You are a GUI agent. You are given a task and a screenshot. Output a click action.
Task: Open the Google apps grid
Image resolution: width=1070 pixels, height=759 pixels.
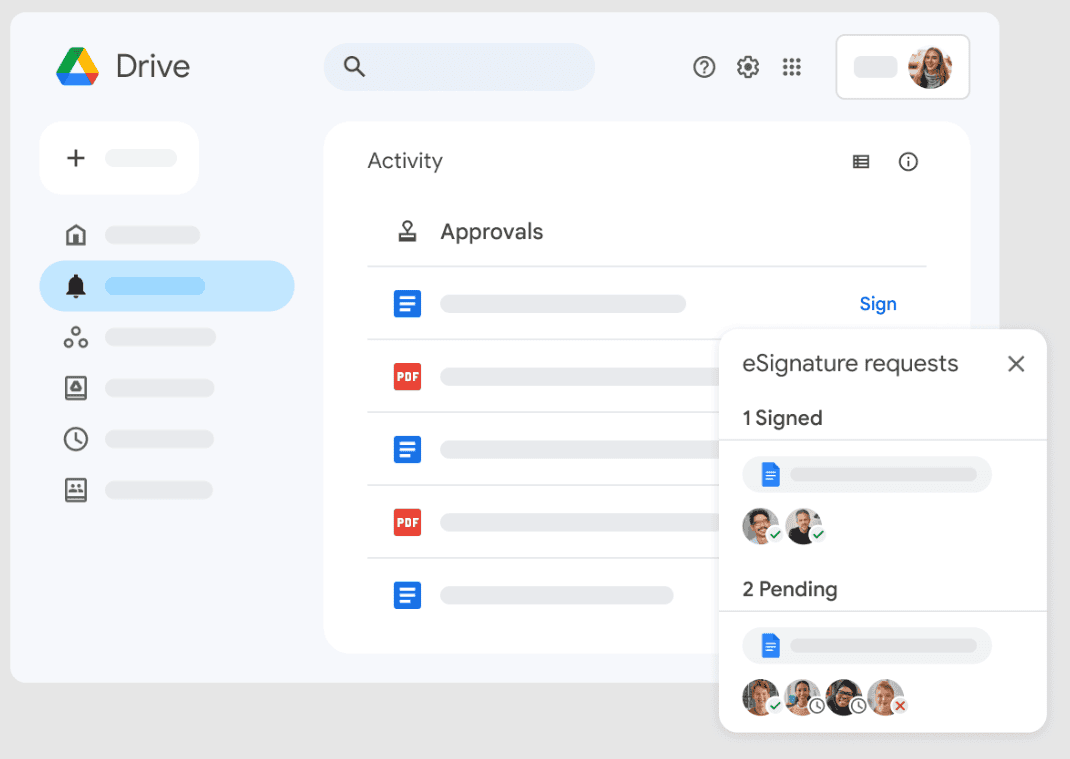tap(792, 67)
